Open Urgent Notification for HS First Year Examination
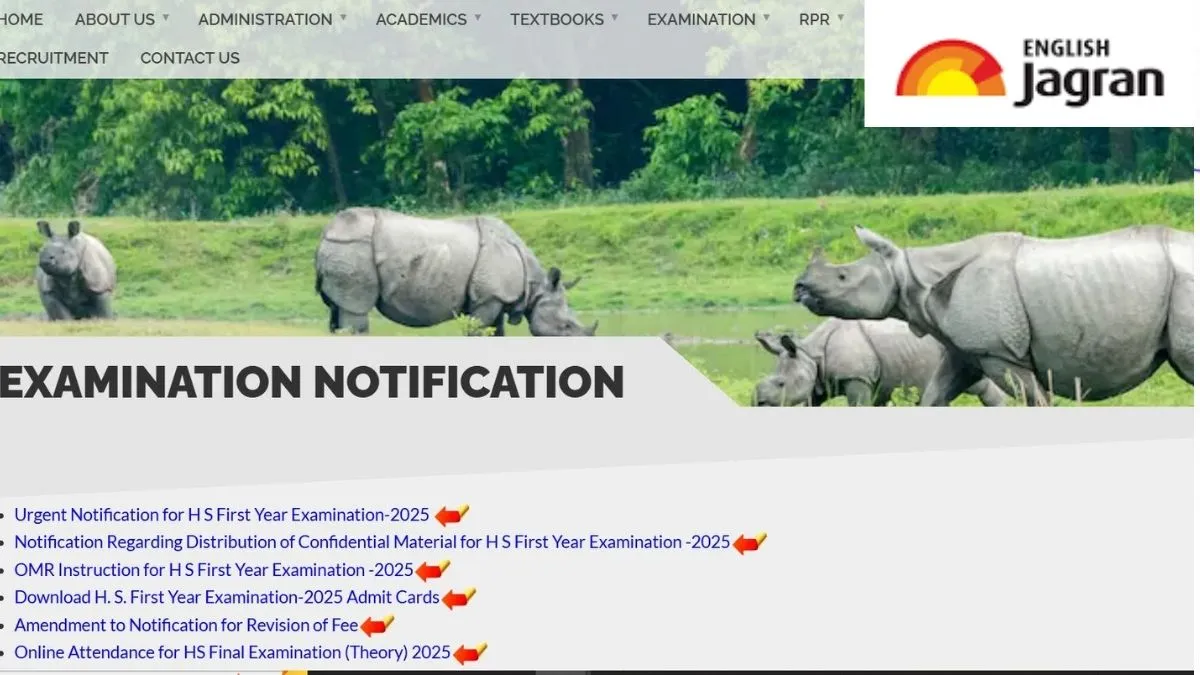Image resolution: width=1200 pixels, height=675 pixels. [x=221, y=515]
